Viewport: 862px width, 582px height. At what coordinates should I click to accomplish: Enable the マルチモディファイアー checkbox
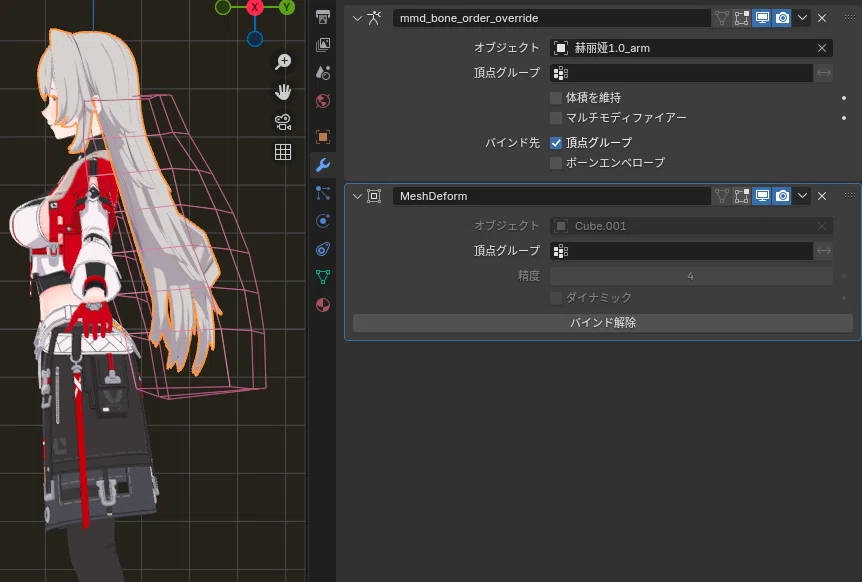556,118
